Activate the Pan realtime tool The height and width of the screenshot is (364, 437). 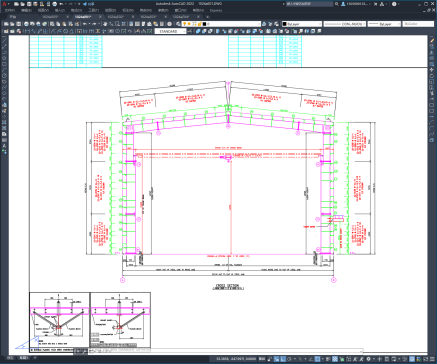[x=105, y=24]
